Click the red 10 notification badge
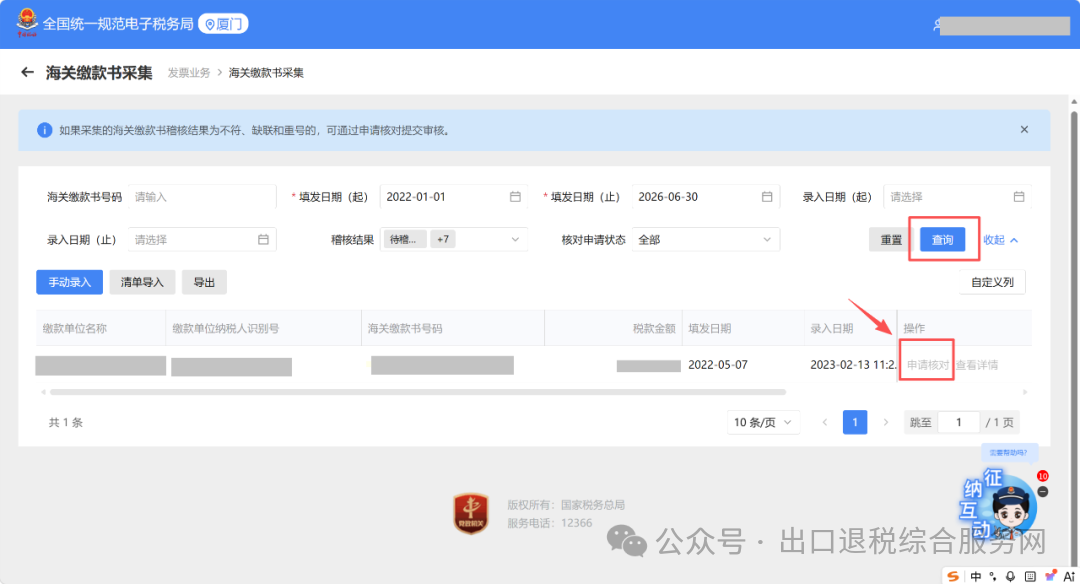The height and width of the screenshot is (584, 1080). [1043, 476]
